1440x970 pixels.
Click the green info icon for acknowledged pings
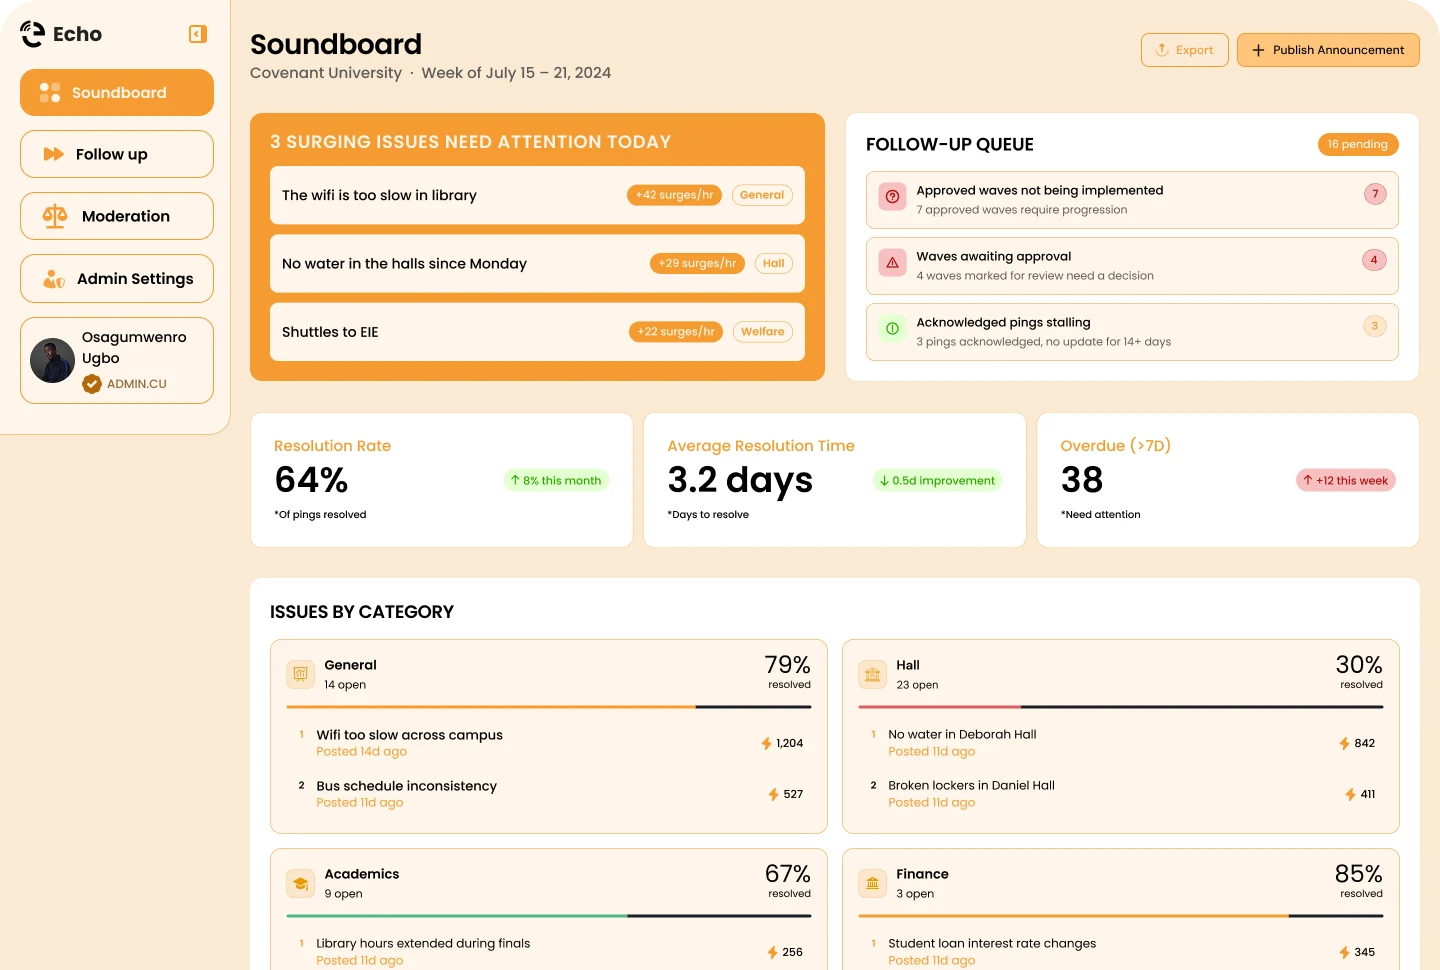click(x=892, y=328)
